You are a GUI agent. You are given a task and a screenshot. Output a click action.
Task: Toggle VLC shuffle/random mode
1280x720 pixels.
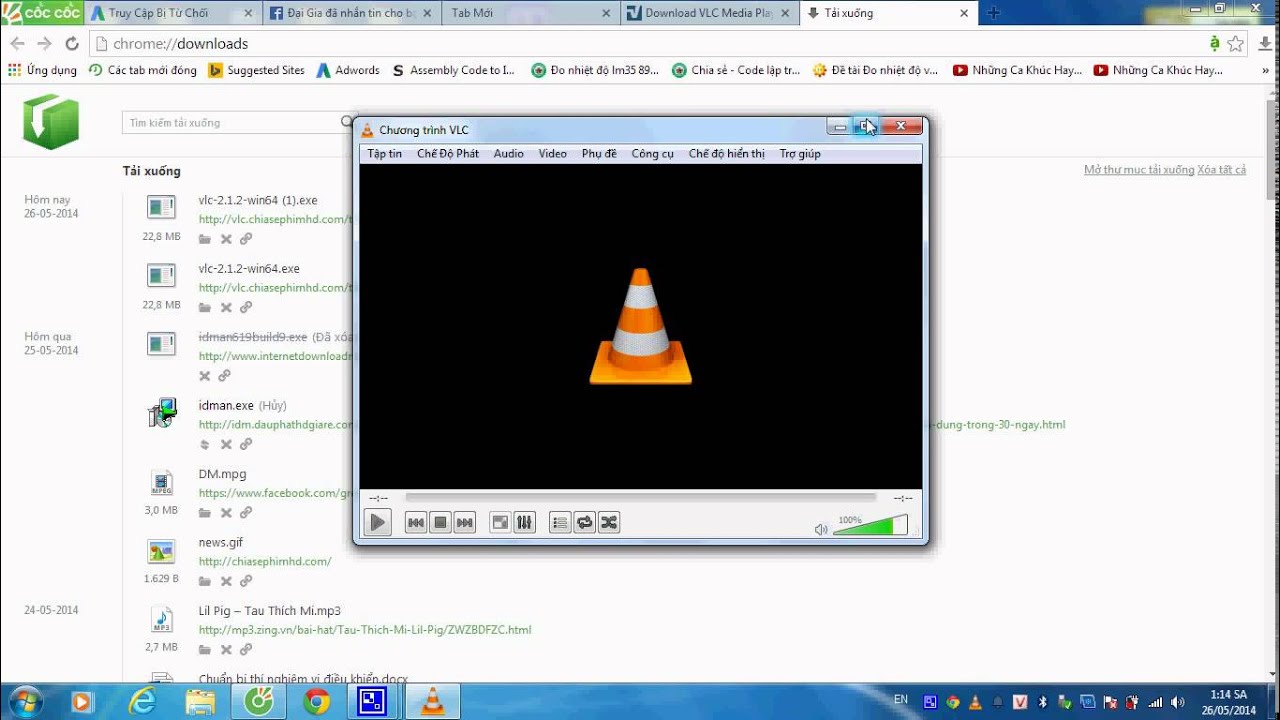coord(609,522)
